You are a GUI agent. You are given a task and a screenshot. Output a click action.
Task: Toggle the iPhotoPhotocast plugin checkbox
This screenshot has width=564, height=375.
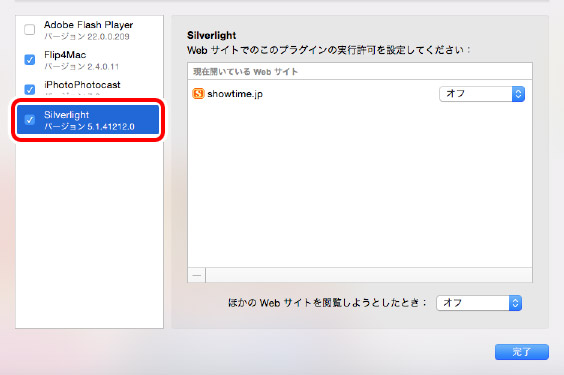click(29, 89)
